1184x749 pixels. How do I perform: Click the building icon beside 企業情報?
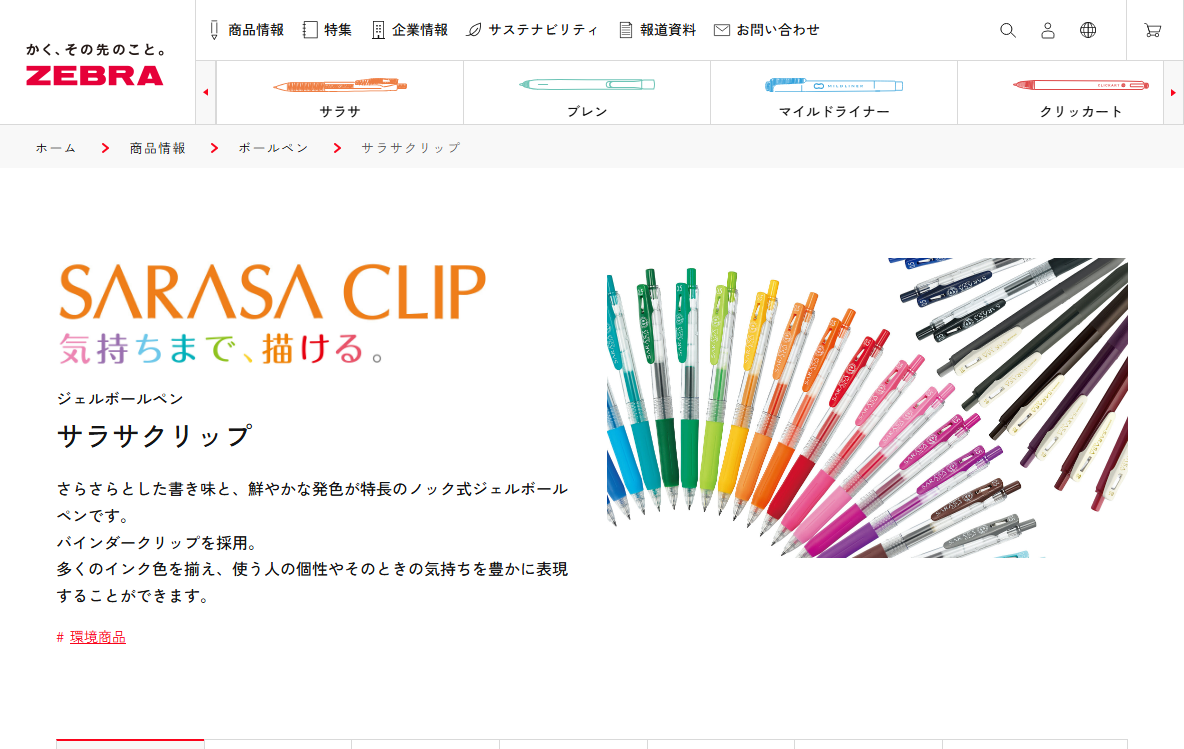click(378, 30)
